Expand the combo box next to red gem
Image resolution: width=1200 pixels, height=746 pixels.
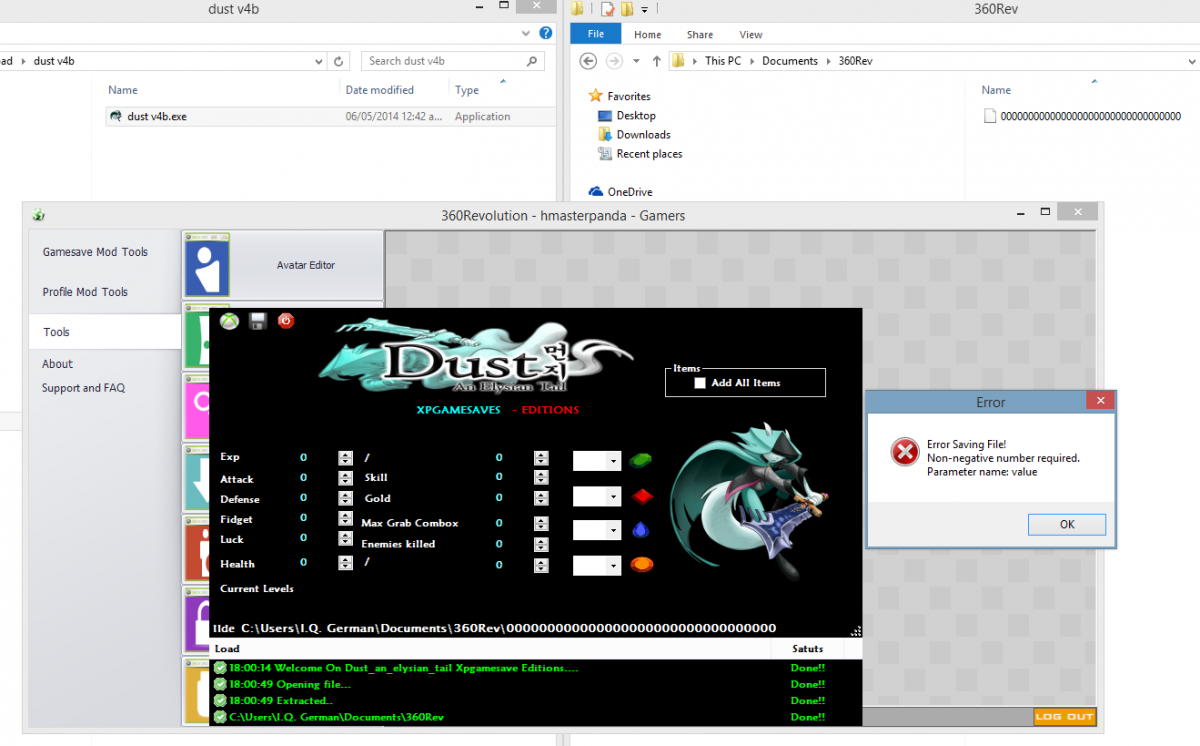614,497
